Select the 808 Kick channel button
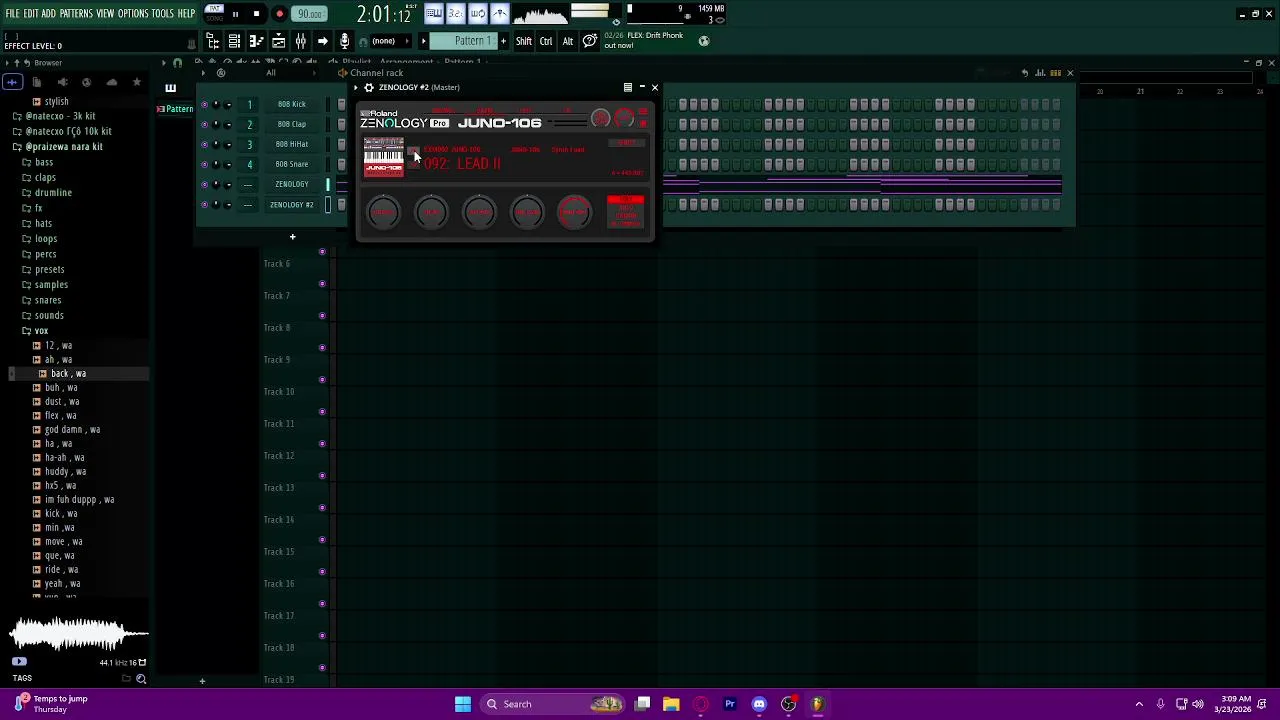Screen dimensions: 1280x720 [x=292, y=104]
